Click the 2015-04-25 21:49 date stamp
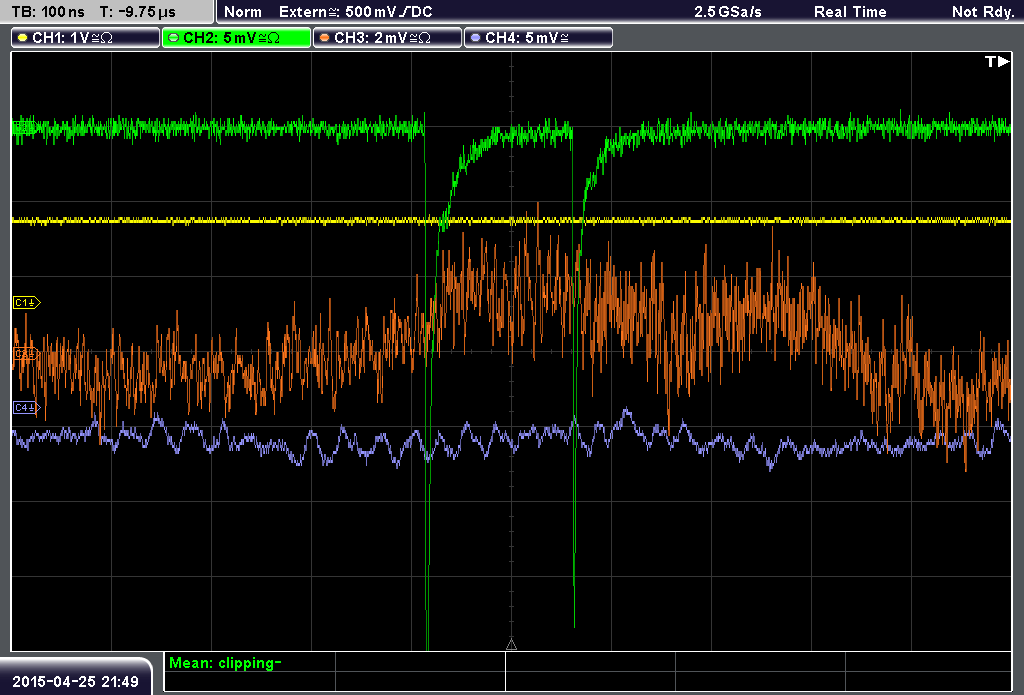Image resolution: width=1024 pixels, height=695 pixels. click(75, 682)
